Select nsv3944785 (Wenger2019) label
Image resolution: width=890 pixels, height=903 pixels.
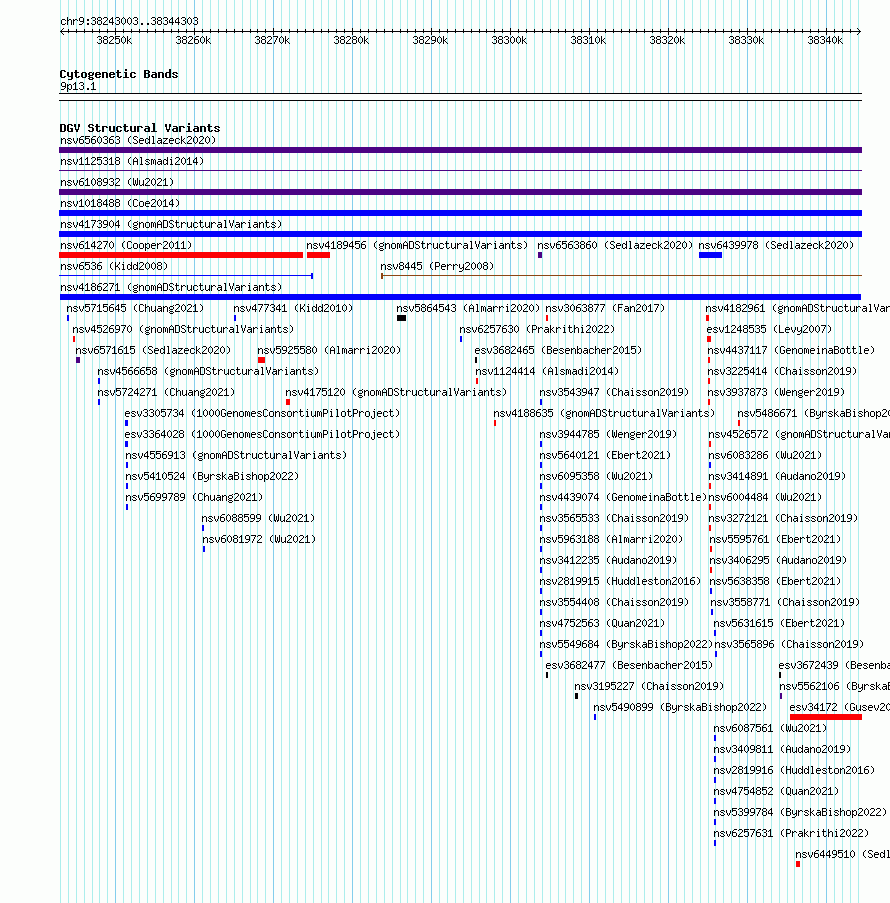pyautogui.click(x=608, y=435)
